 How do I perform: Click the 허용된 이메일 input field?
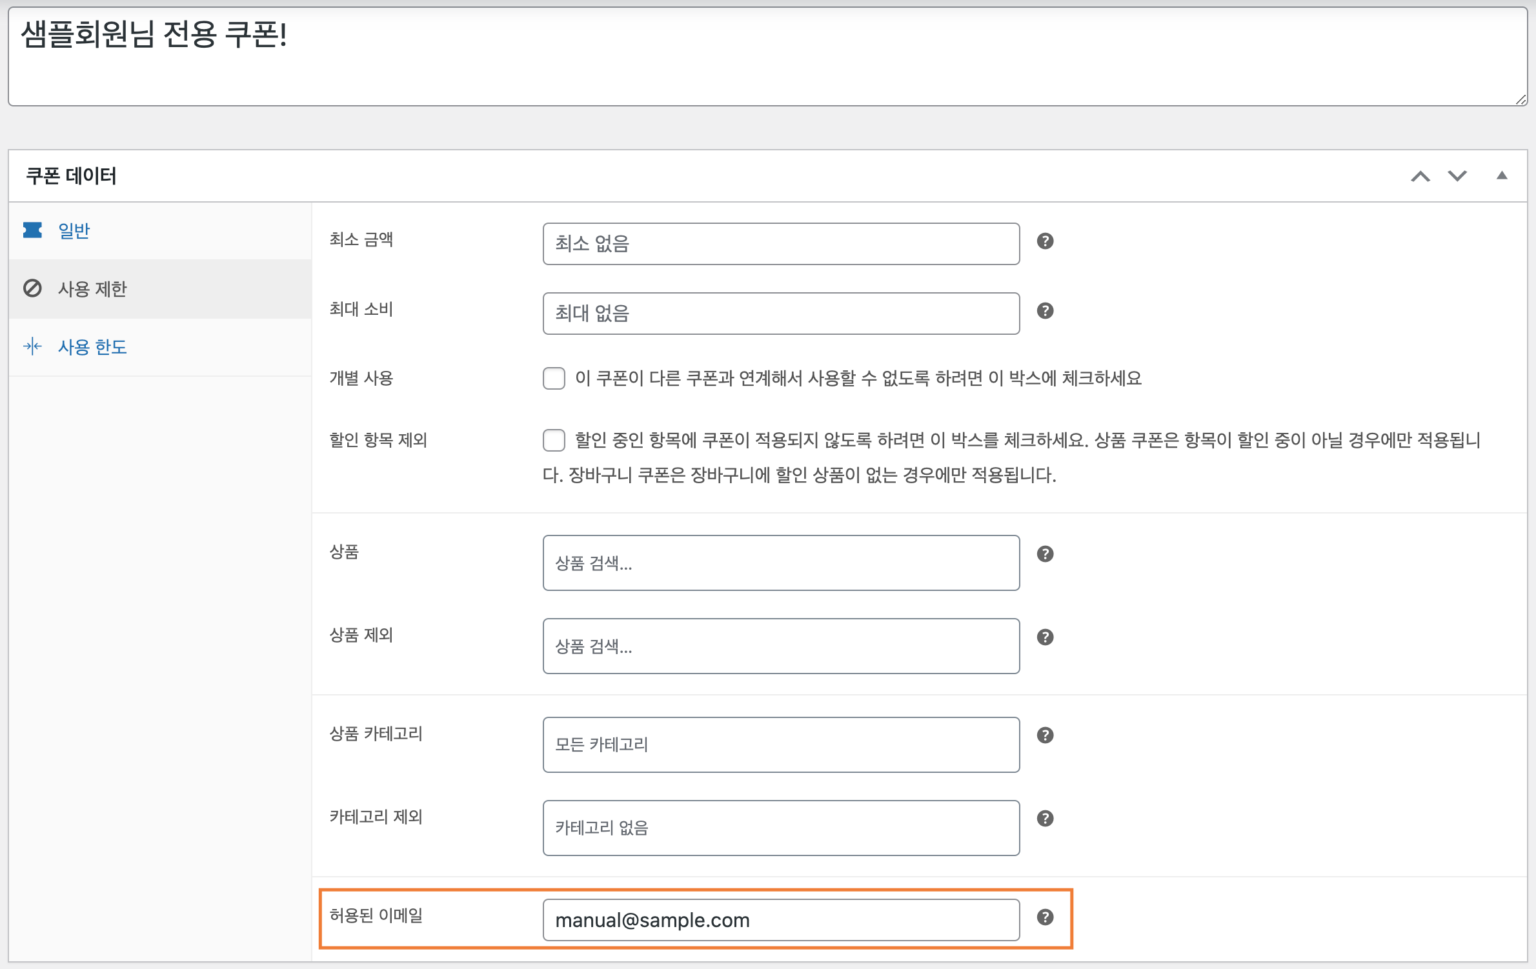(x=780, y=920)
